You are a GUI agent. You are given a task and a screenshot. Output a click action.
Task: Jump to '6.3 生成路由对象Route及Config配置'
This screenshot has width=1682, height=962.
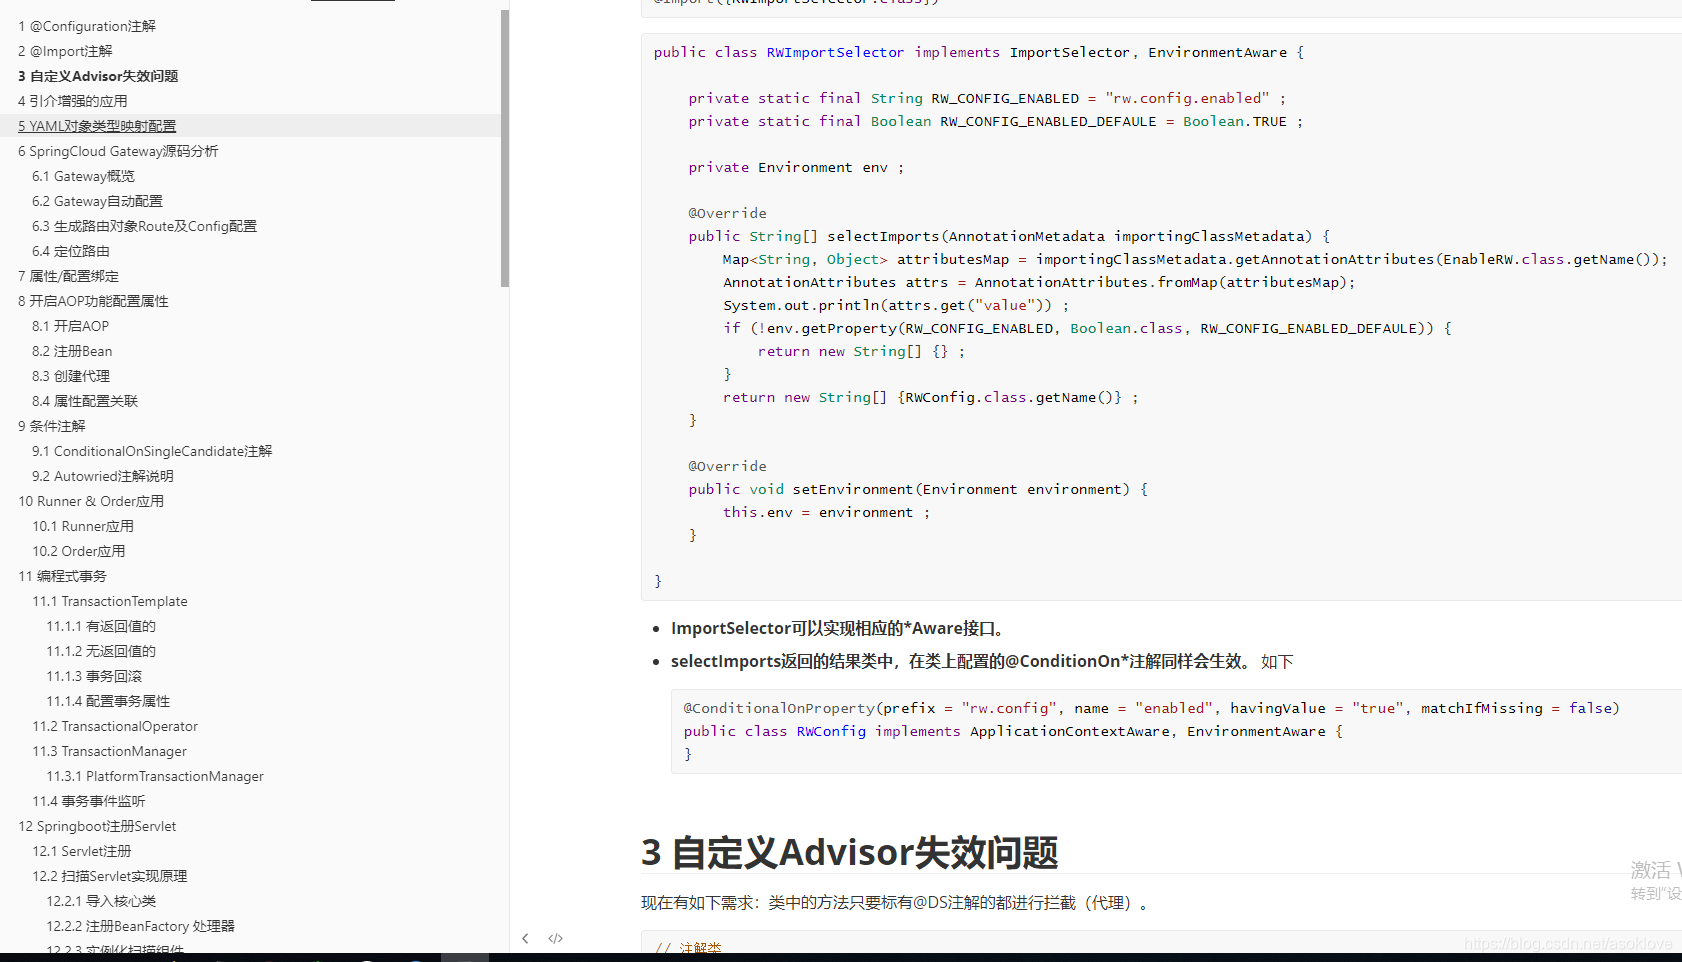(144, 226)
